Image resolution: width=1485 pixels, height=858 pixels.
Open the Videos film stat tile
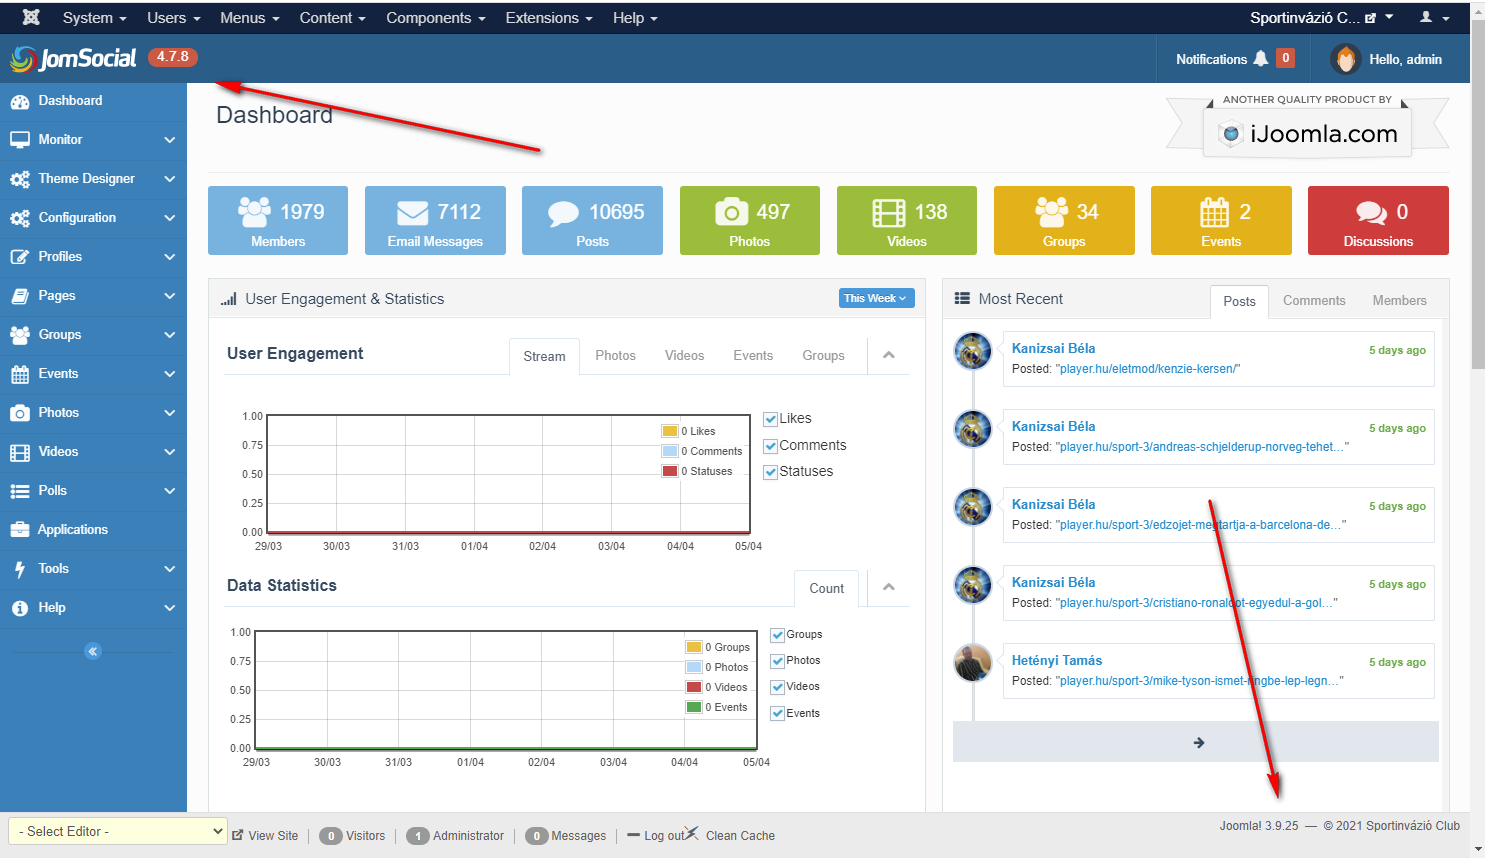click(x=906, y=220)
